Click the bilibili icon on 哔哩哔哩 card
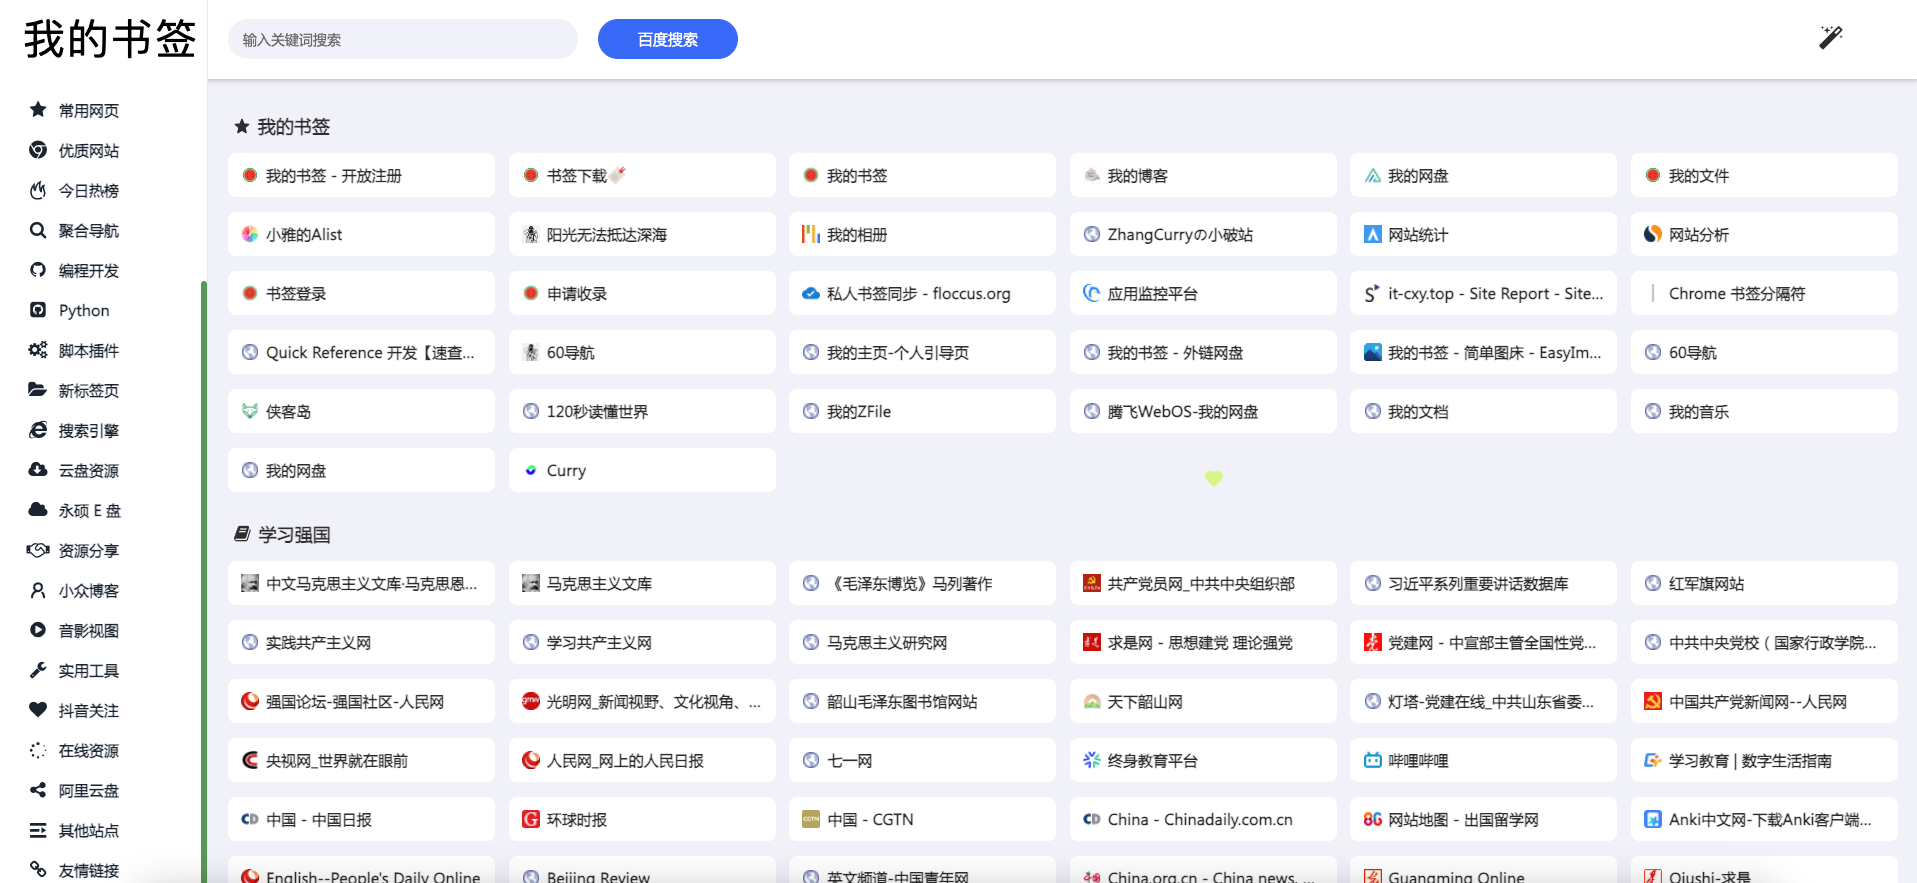Screen dimensions: 1917x883 click(x=1372, y=760)
